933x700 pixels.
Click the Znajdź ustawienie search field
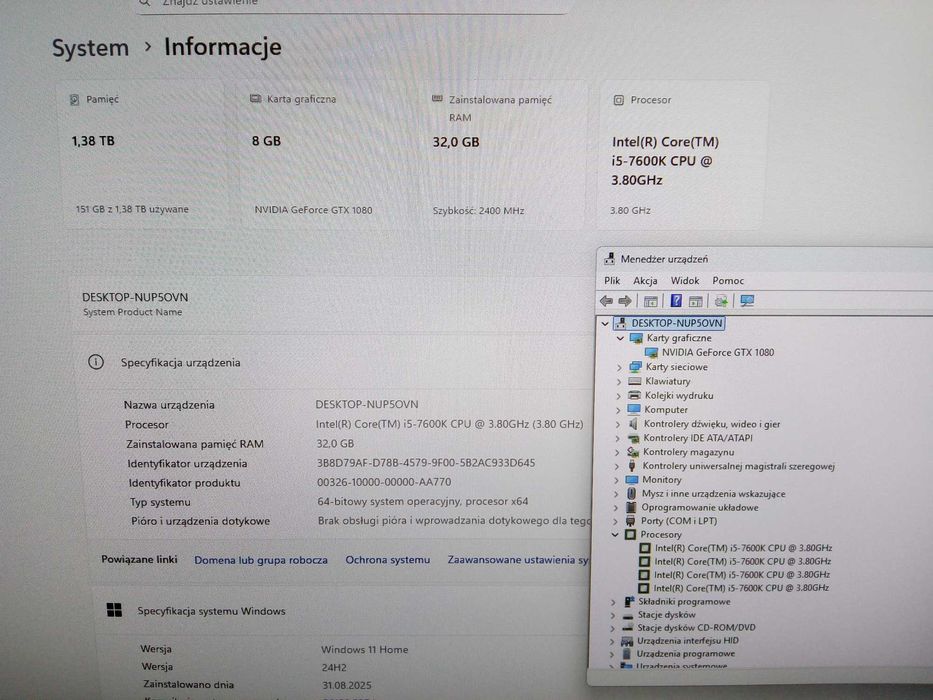[351, 5]
